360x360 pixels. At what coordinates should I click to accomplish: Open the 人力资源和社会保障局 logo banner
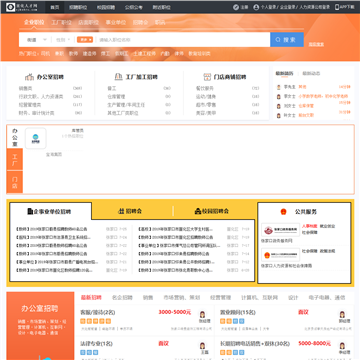tap(281, 255)
